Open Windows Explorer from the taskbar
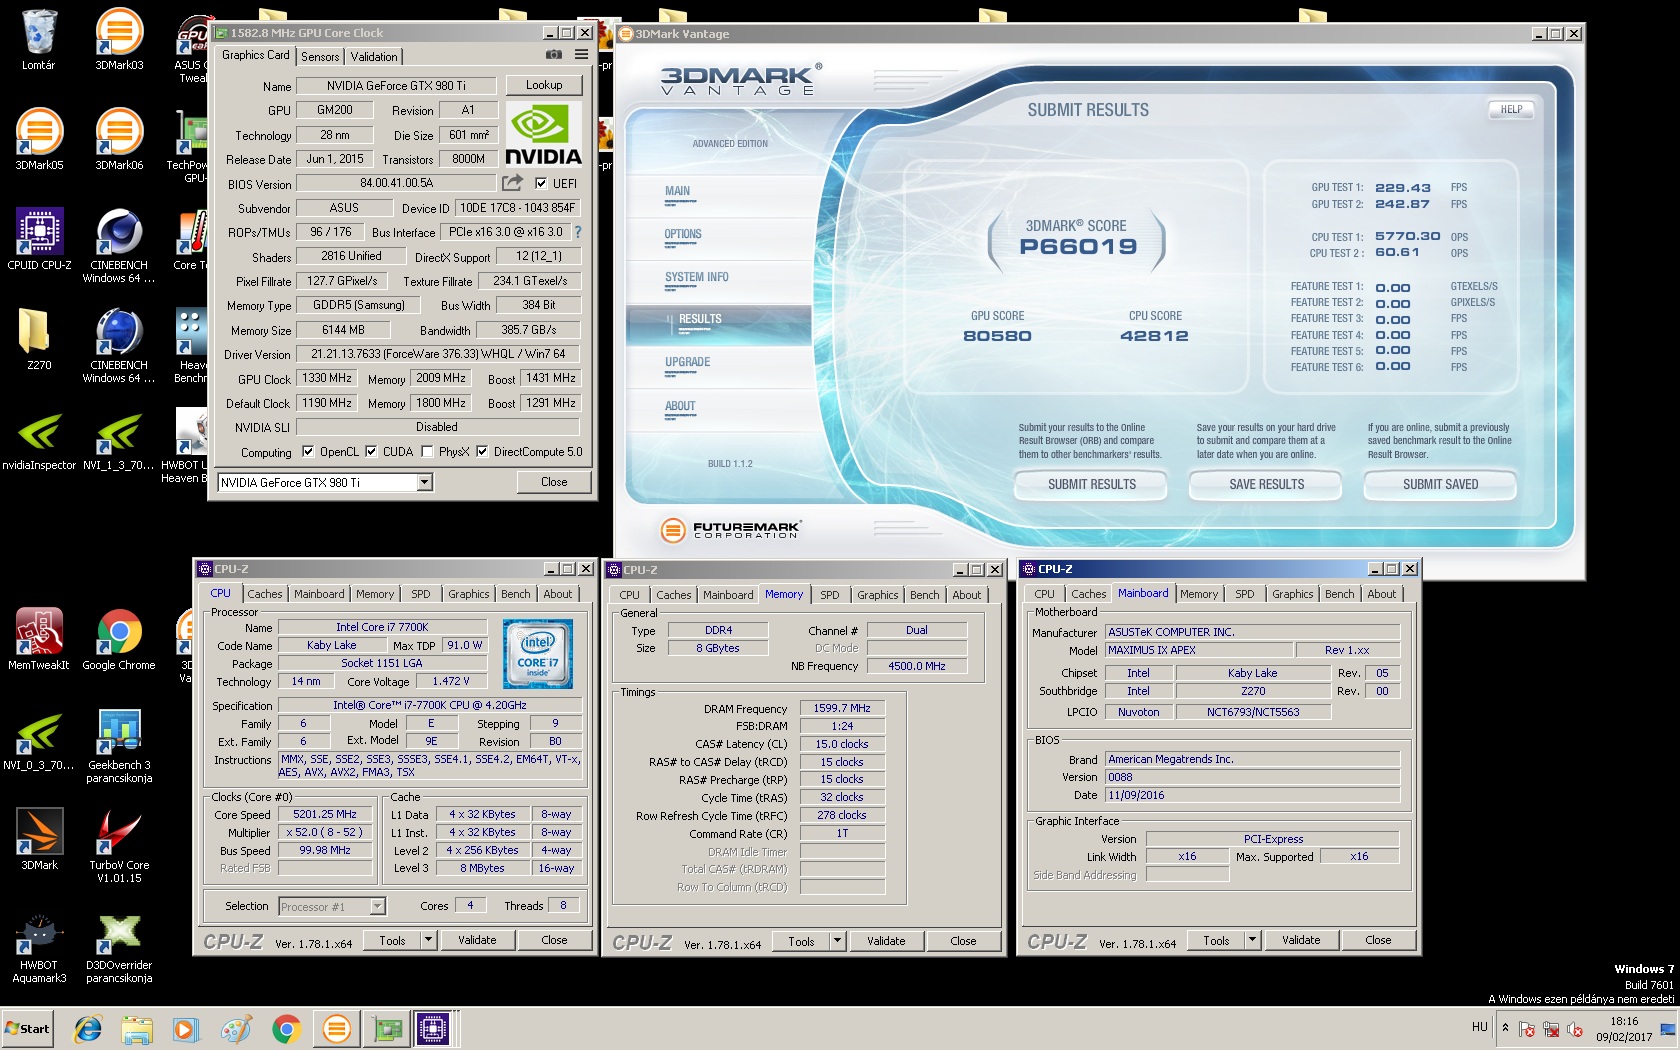Screen dimensions: 1680x1050 tap(137, 1028)
